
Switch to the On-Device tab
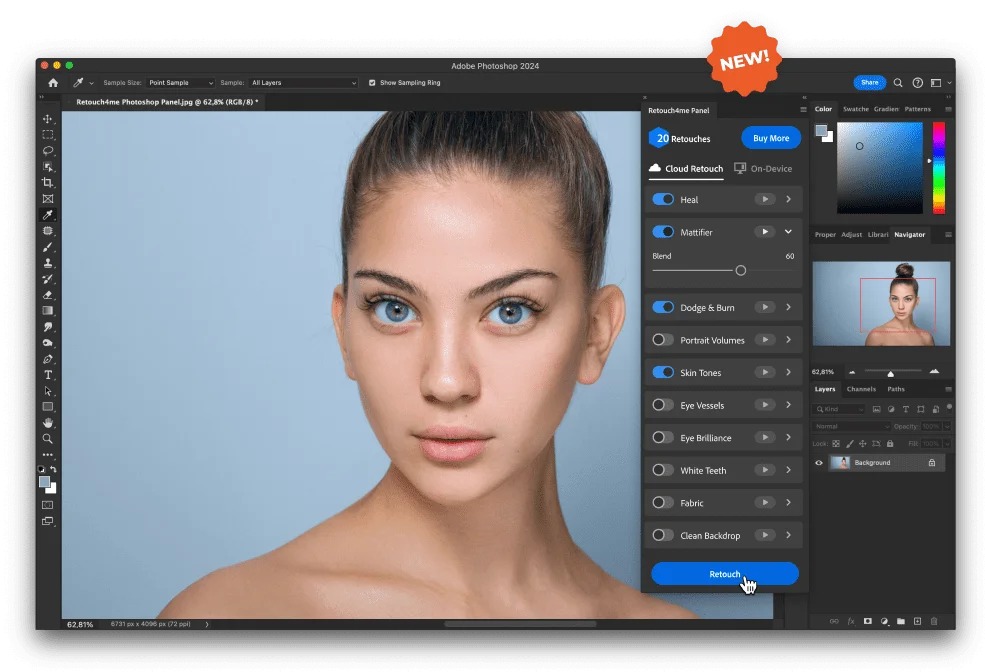point(763,168)
